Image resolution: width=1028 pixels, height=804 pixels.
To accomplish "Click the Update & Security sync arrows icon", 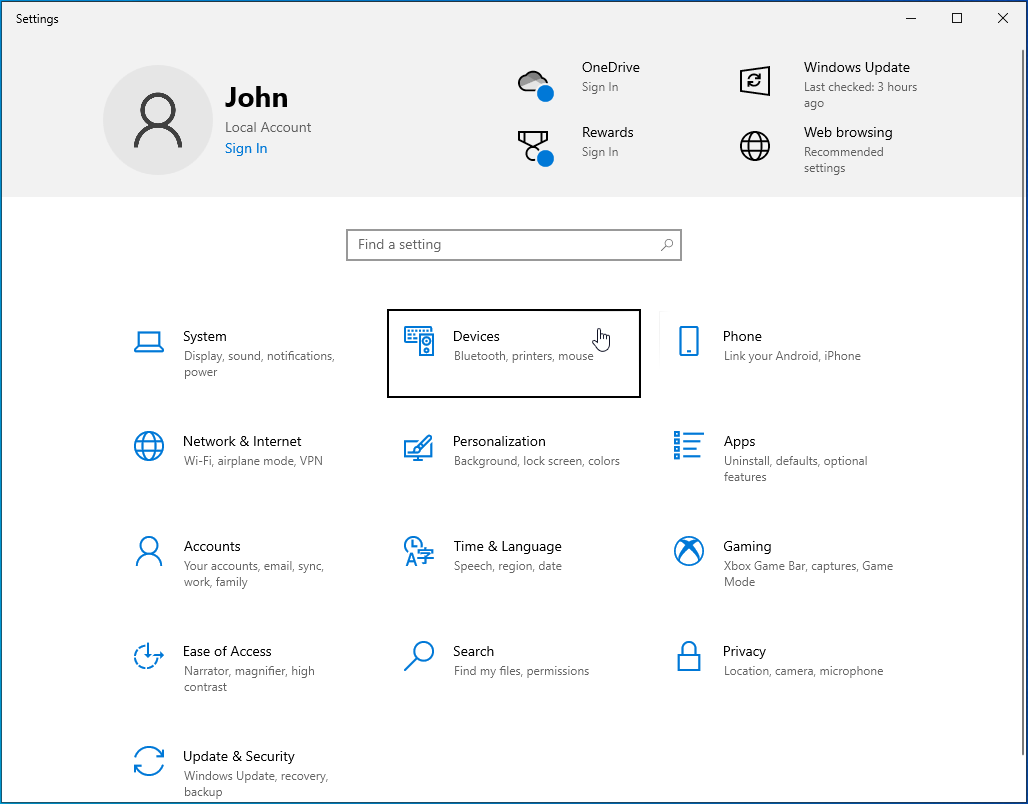I will (x=148, y=761).
